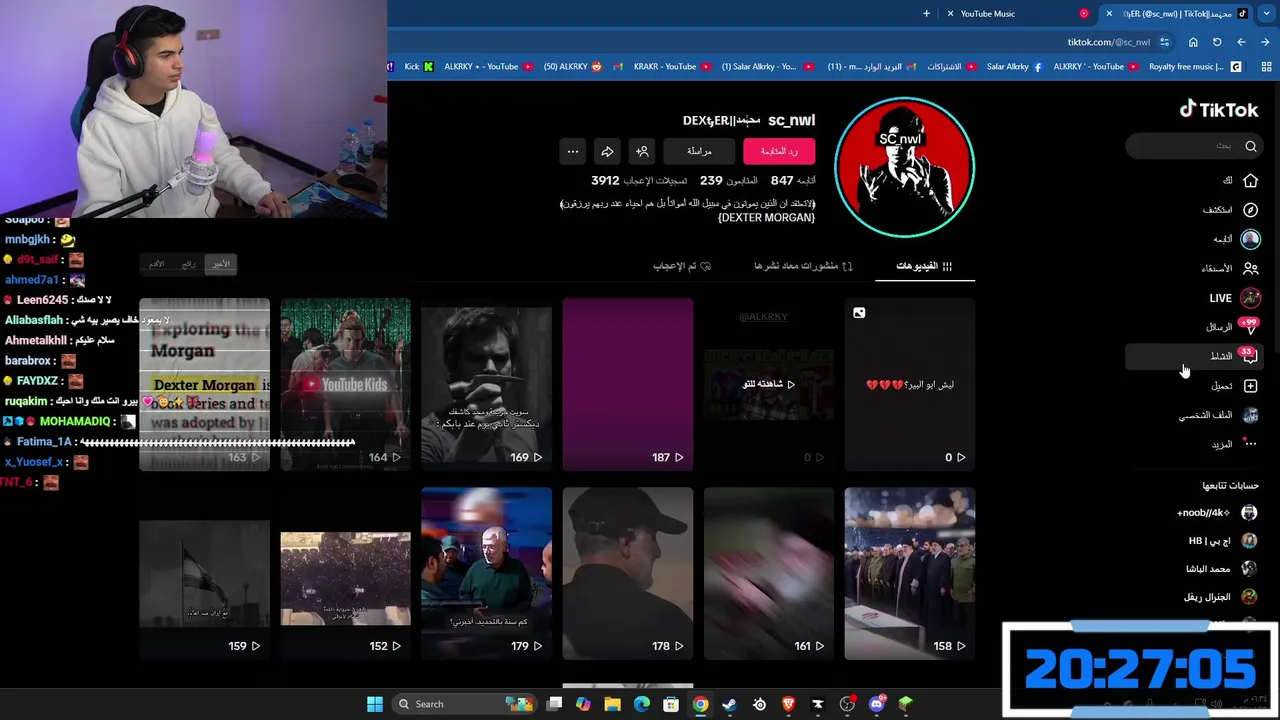The width and height of the screenshot is (1280, 720).
Task: Open the Messages icon with 99+ badge
Action: pyautogui.click(x=1249, y=326)
